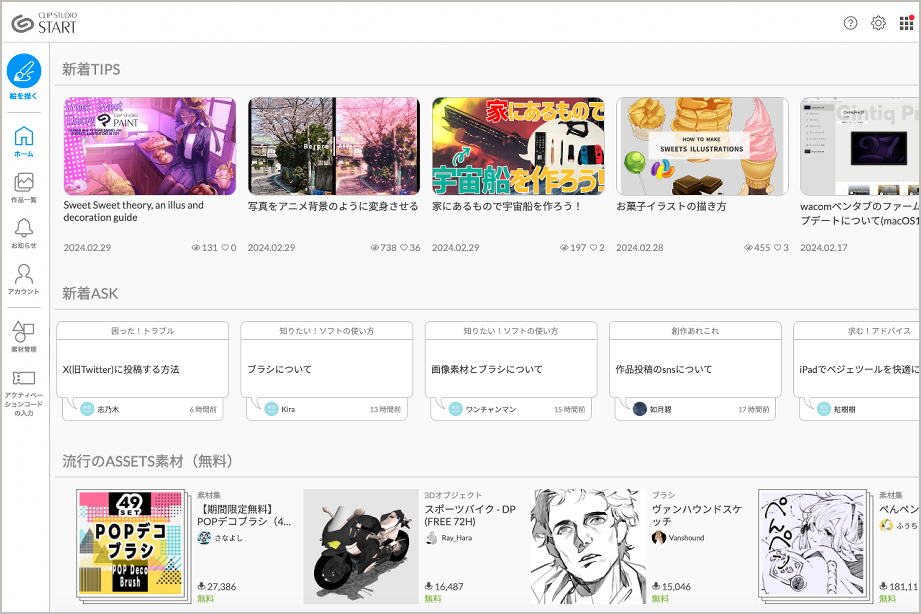Click the Draw (絵を描く) pen icon
The image size is (921, 614).
click(24, 72)
